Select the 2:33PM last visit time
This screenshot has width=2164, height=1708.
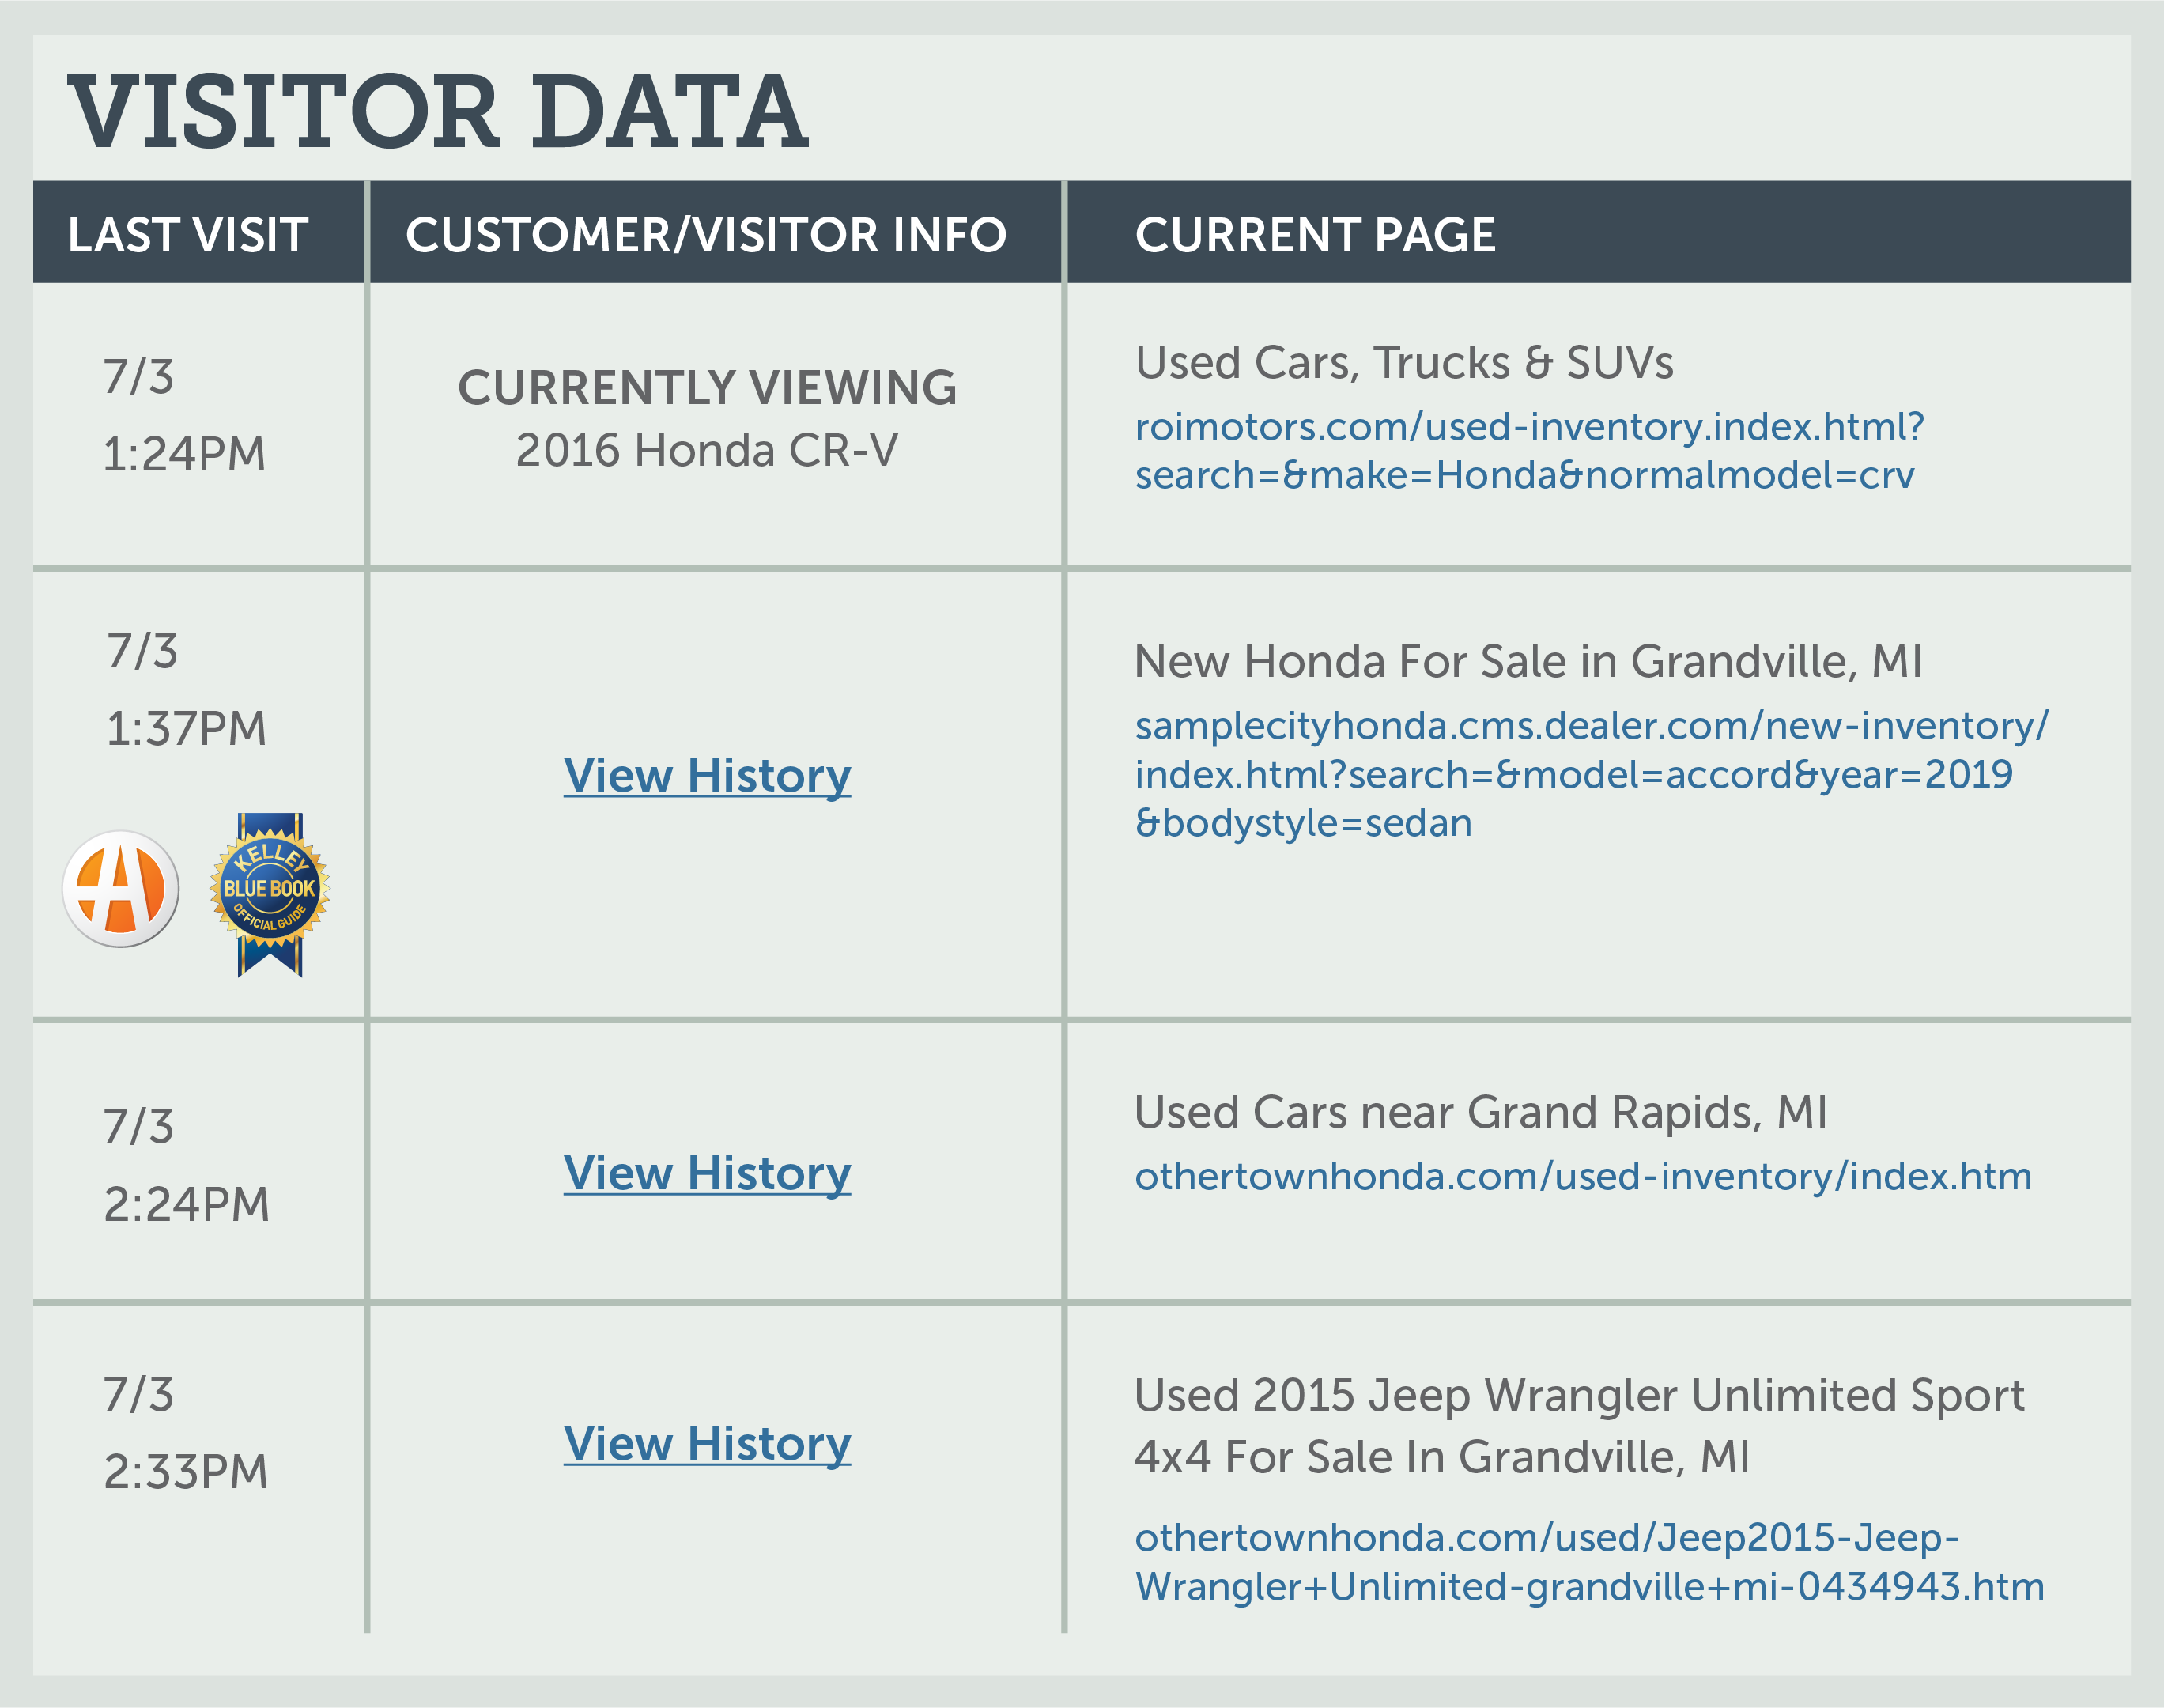tap(186, 1472)
